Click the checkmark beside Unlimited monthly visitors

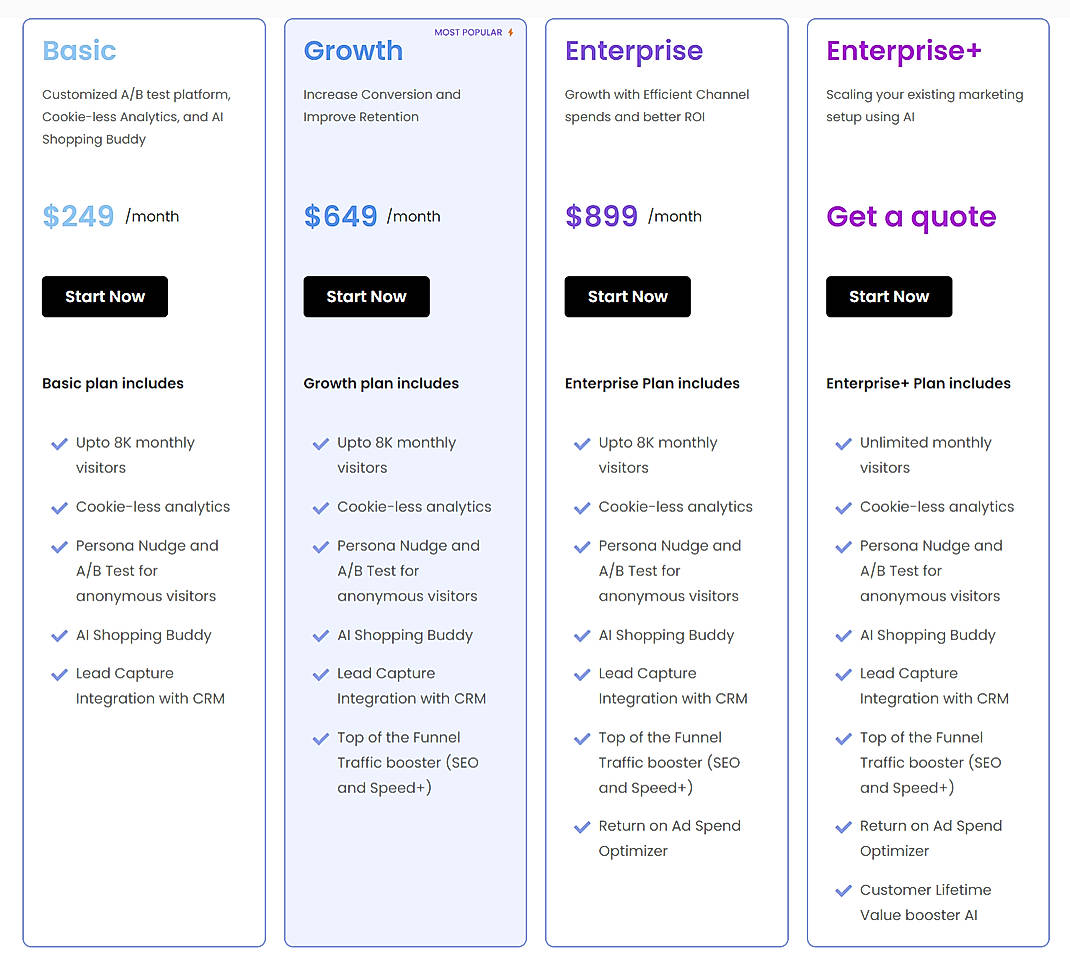pyautogui.click(x=843, y=442)
